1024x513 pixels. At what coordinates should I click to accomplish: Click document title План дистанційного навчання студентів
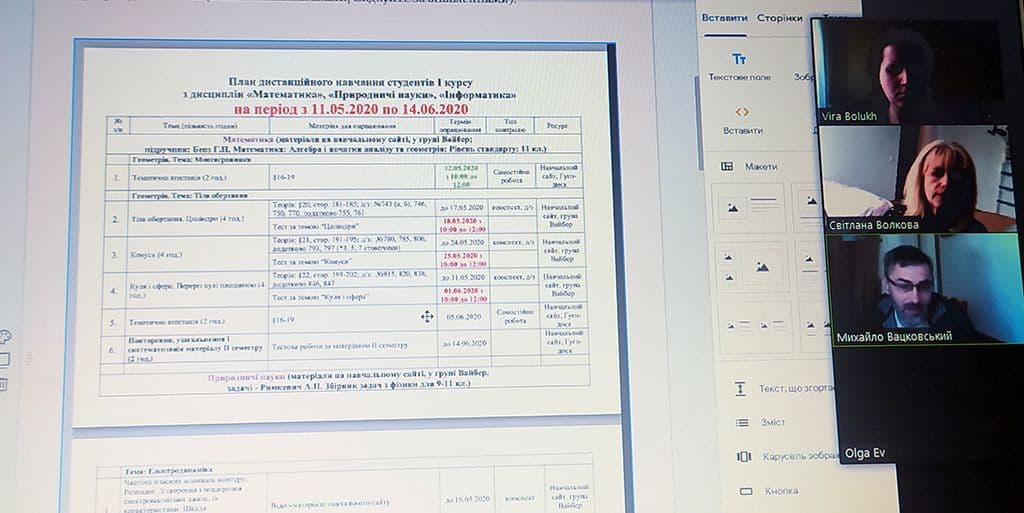point(350,82)
